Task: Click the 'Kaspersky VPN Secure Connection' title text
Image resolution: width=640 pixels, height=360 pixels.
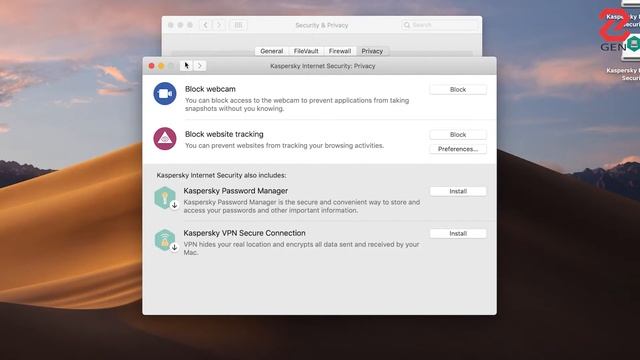Action: coord(244,233)
